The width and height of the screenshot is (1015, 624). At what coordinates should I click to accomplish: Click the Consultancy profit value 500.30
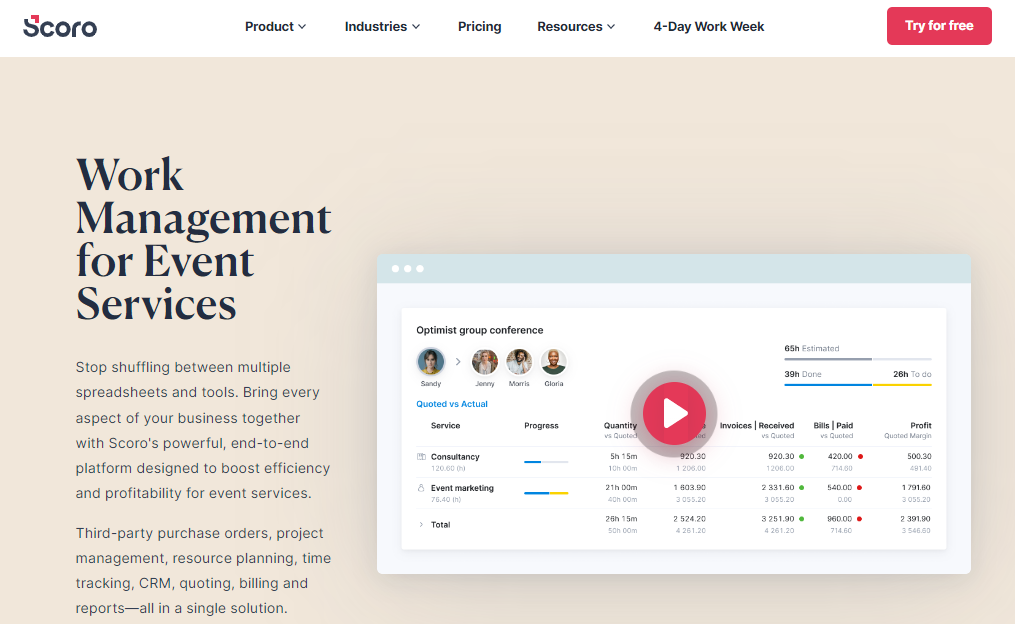pyautogui.click(x=919, y=456)
